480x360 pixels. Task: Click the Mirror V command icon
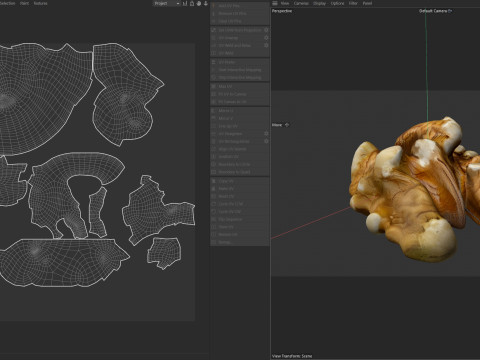point(214,118)
